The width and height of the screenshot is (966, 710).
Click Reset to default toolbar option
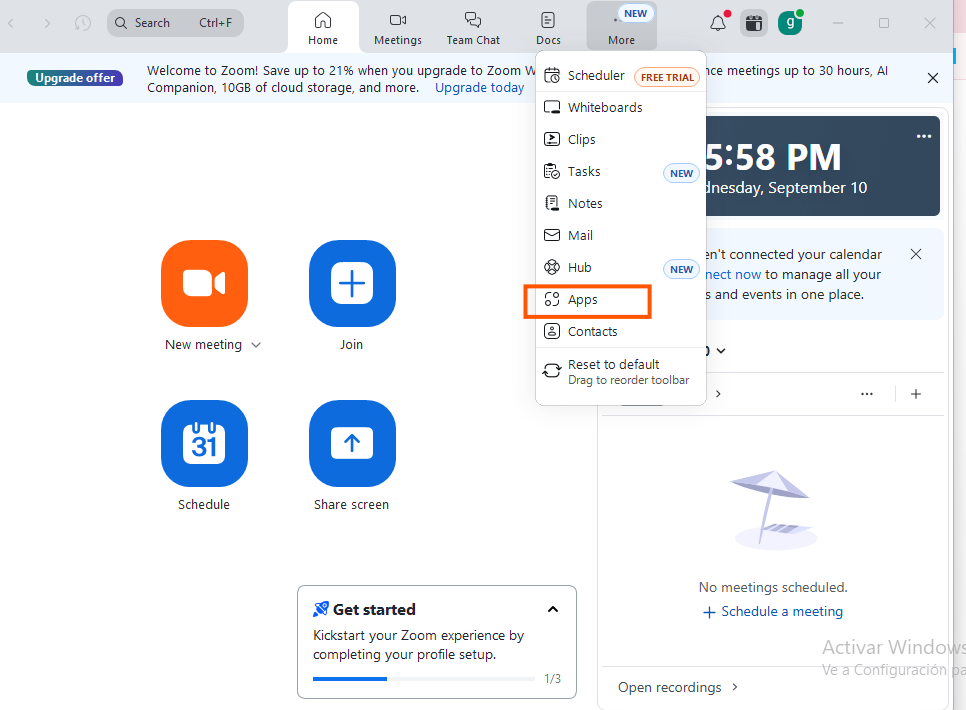(x=621, y=372)
